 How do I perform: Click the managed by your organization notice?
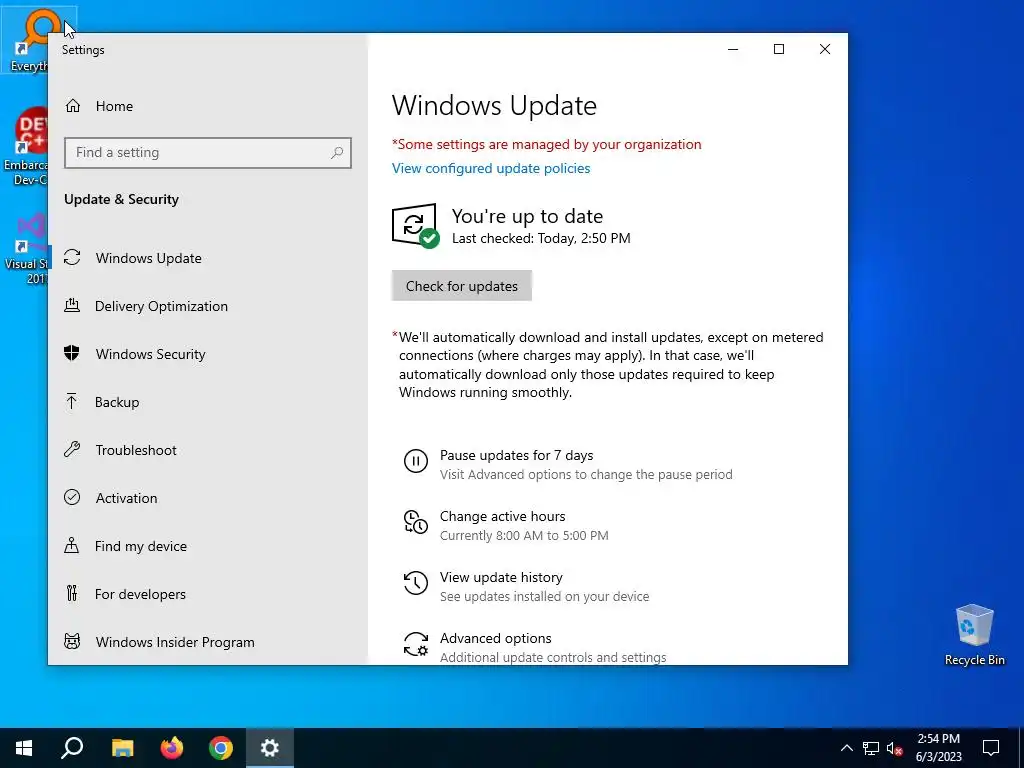[x=547, y=144]
